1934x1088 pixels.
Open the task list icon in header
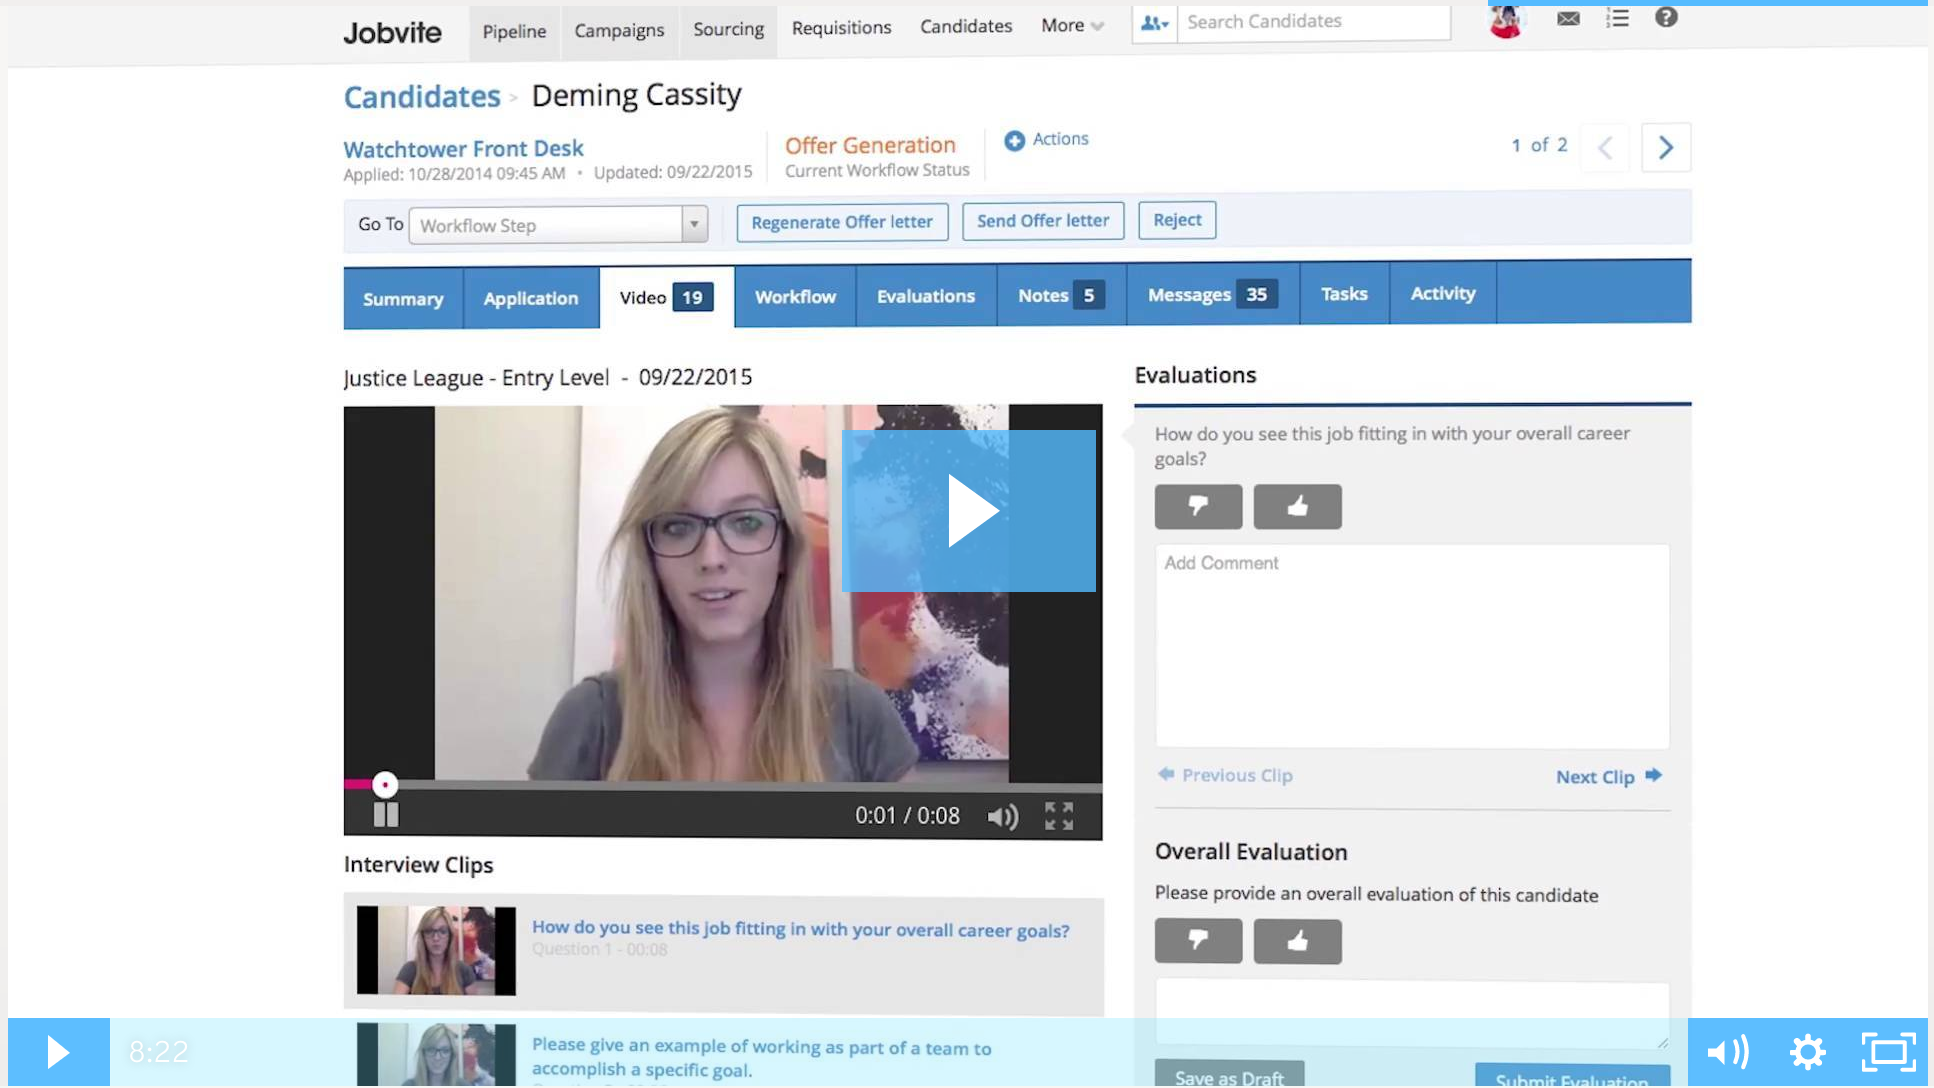[x=1617, y=18]
